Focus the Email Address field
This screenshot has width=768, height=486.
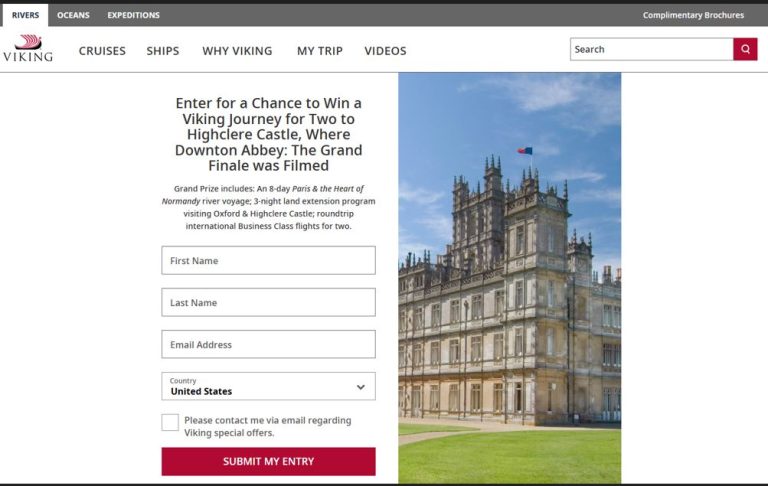(268, 344)
